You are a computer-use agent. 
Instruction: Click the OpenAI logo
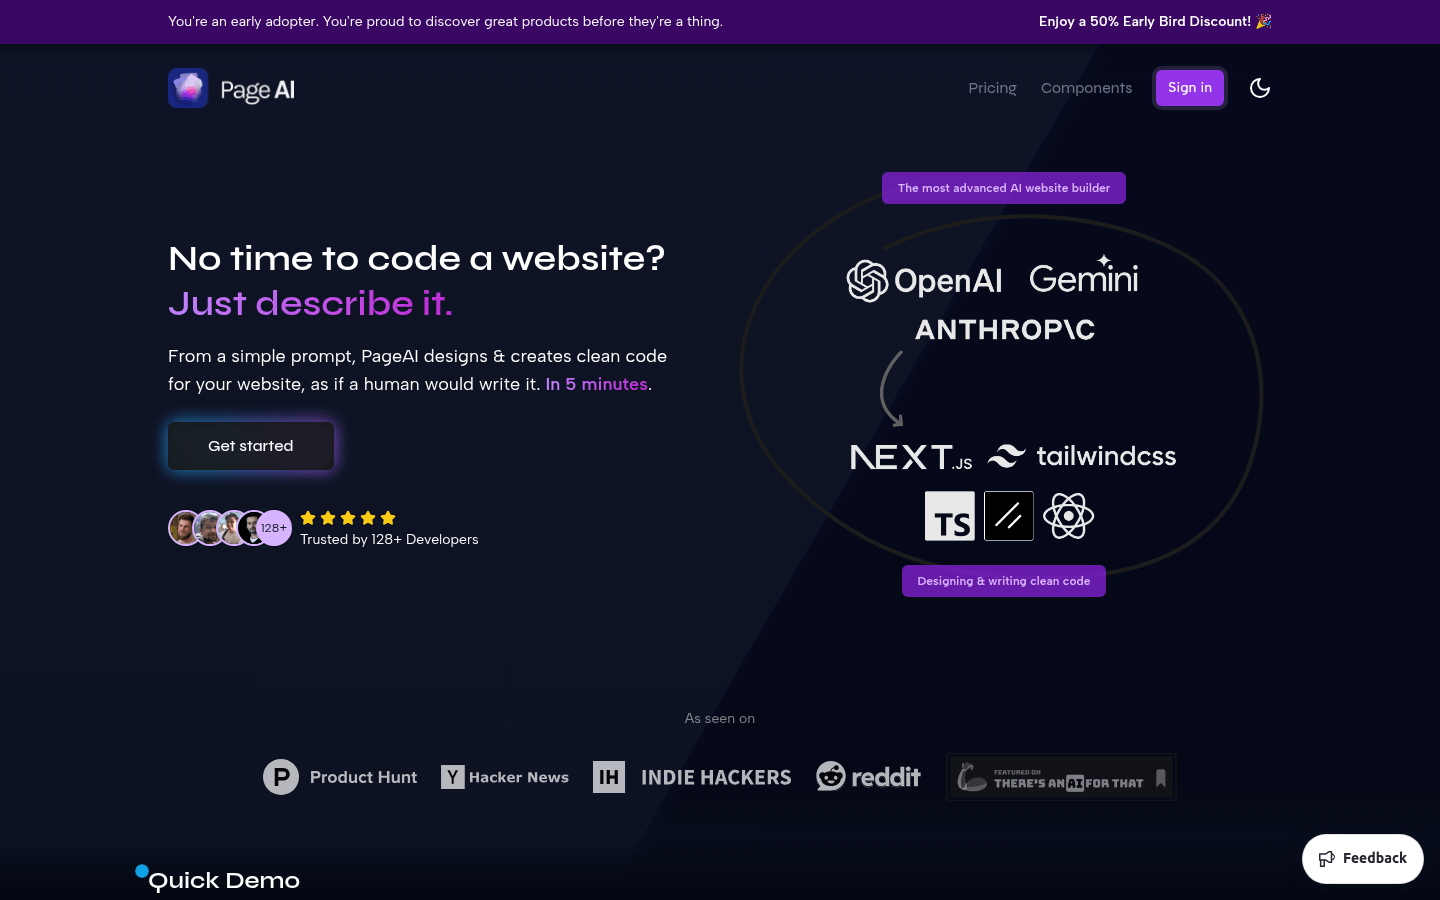[924, 281]
